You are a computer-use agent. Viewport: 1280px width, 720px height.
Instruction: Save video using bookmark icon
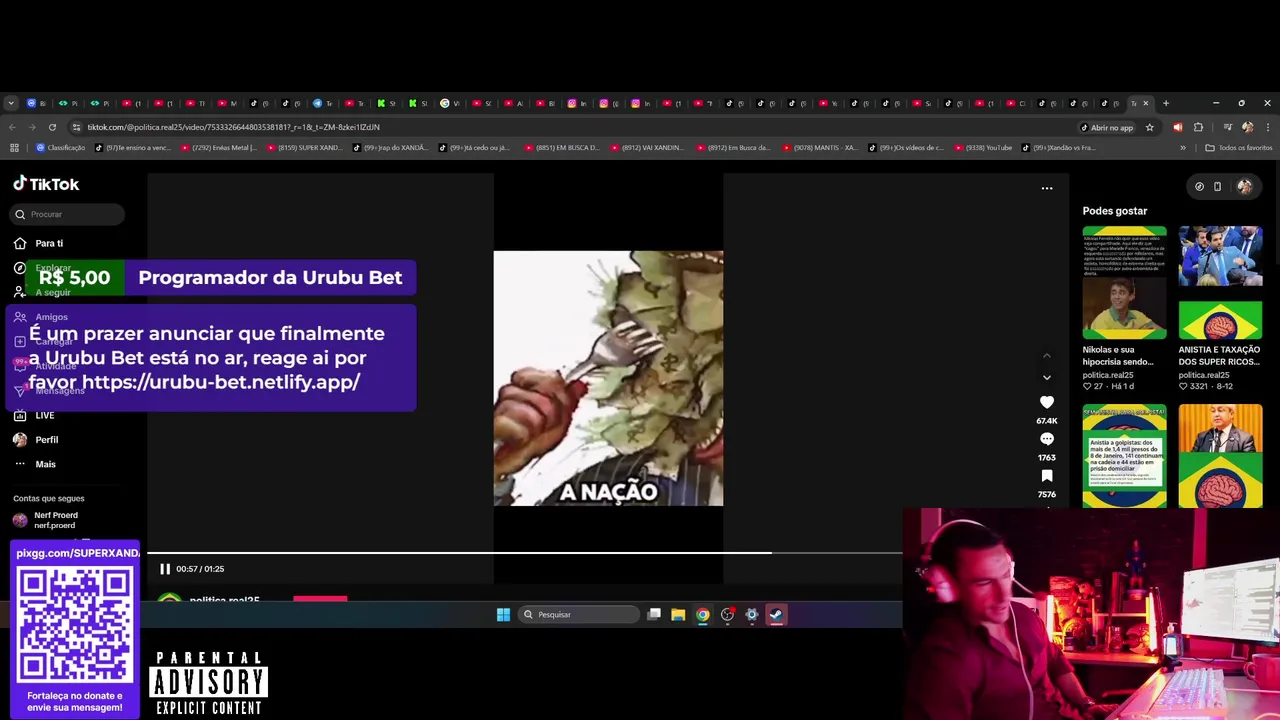[1047, 476]
